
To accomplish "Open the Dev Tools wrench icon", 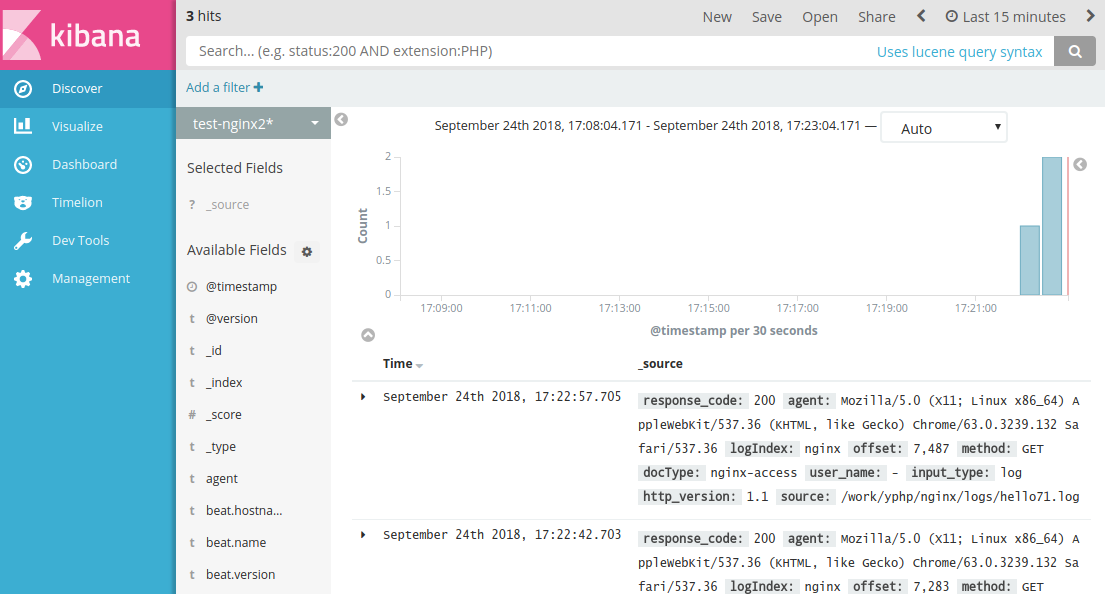I will 23,241.
